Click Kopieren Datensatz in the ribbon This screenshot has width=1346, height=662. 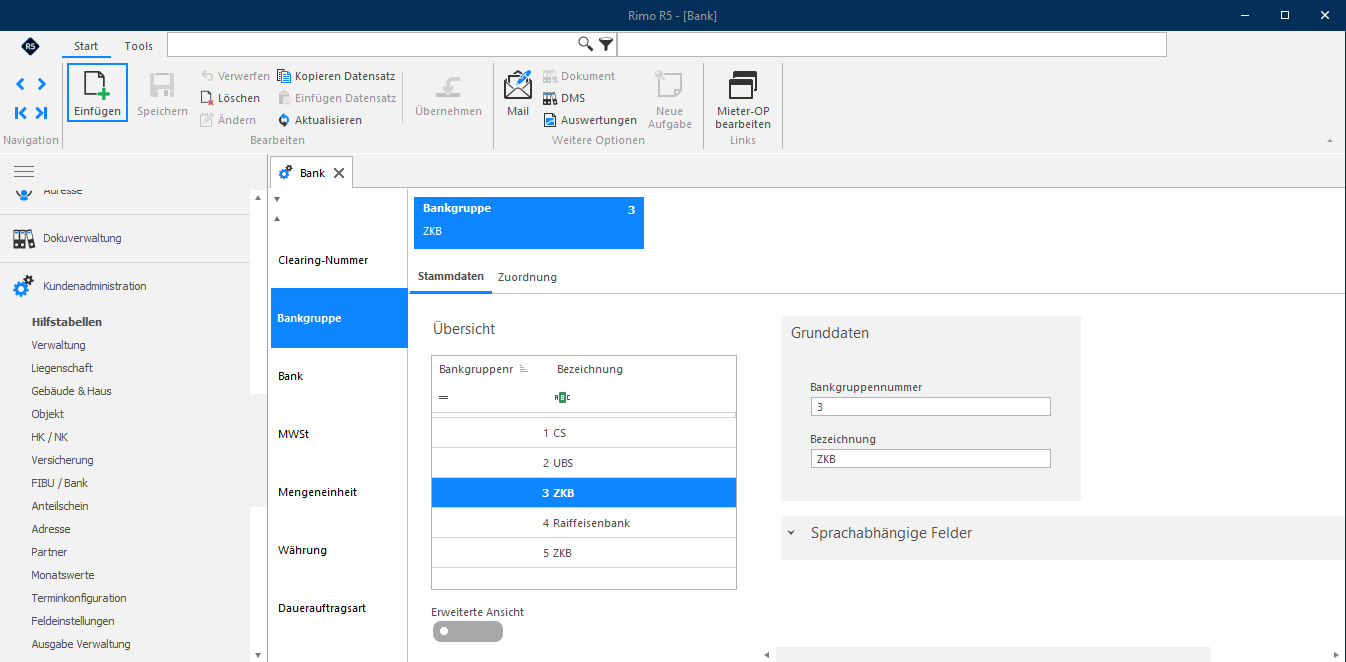pyautogui.click(x=336, y=76)
